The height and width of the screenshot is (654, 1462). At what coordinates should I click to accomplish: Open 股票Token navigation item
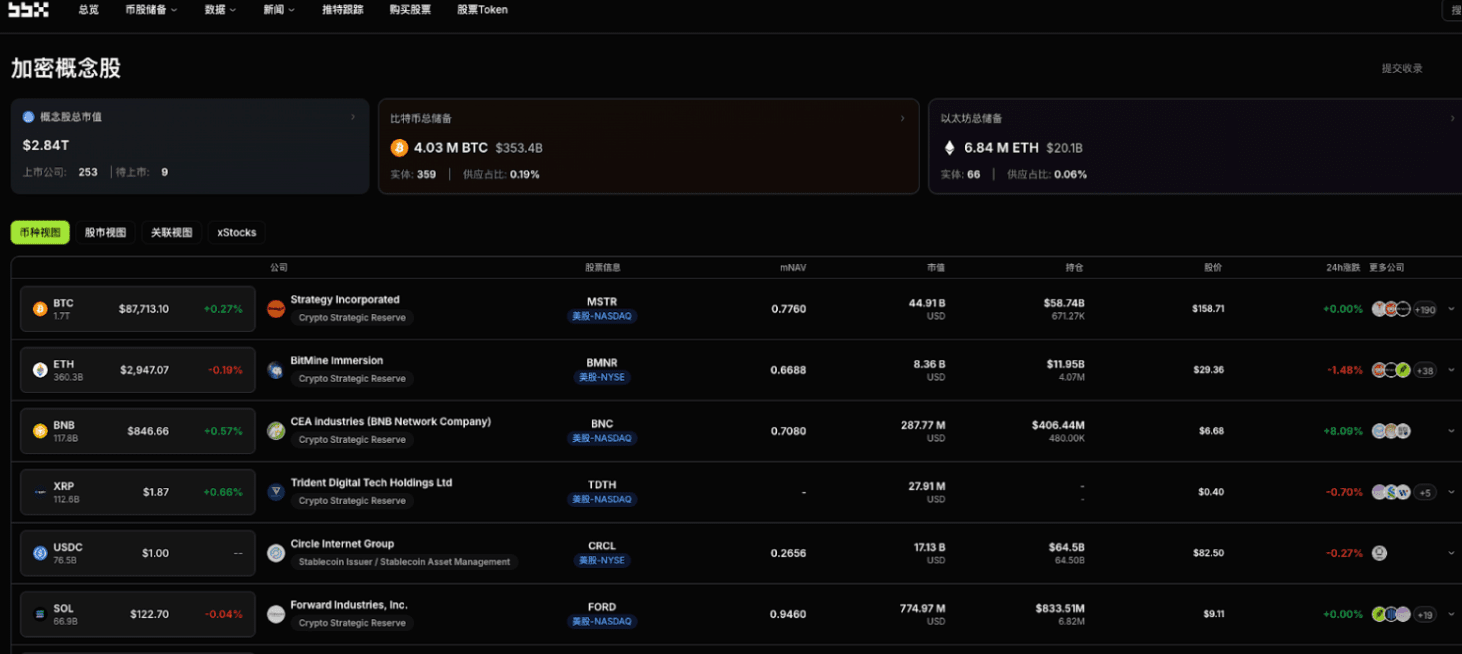tap(482, 9)
